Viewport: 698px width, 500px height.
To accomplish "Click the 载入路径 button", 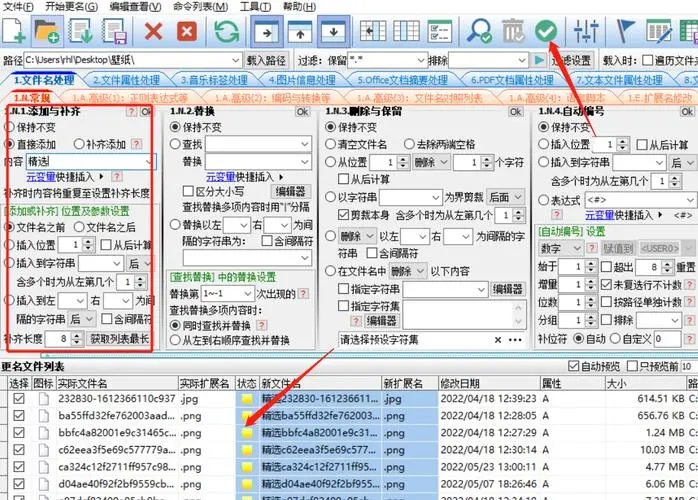I will point(266,60).
